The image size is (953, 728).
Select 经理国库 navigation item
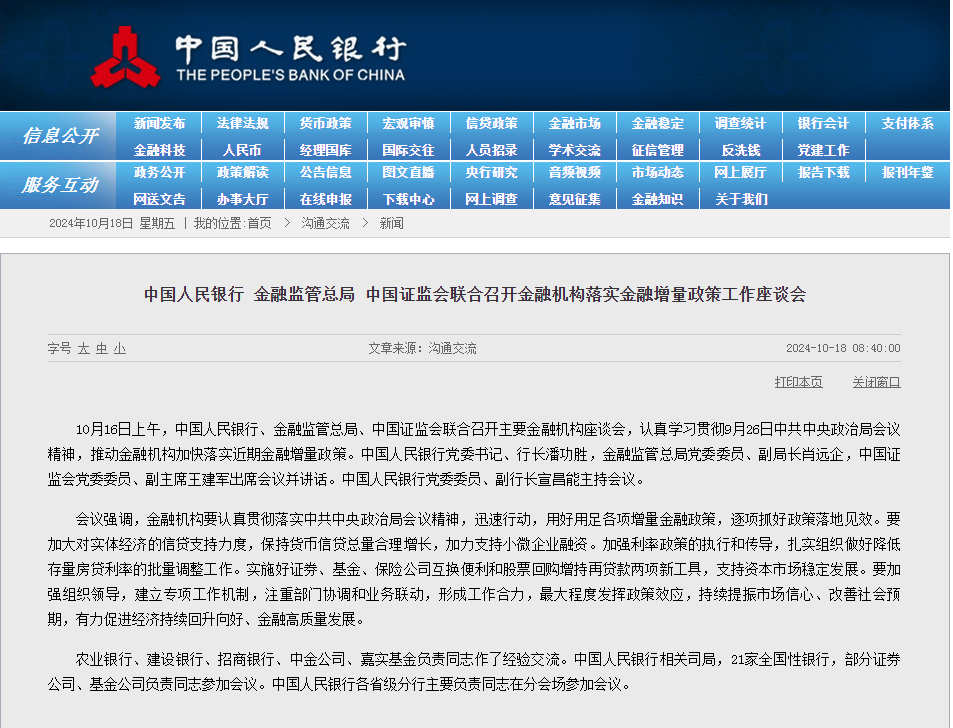coord(326,150)
